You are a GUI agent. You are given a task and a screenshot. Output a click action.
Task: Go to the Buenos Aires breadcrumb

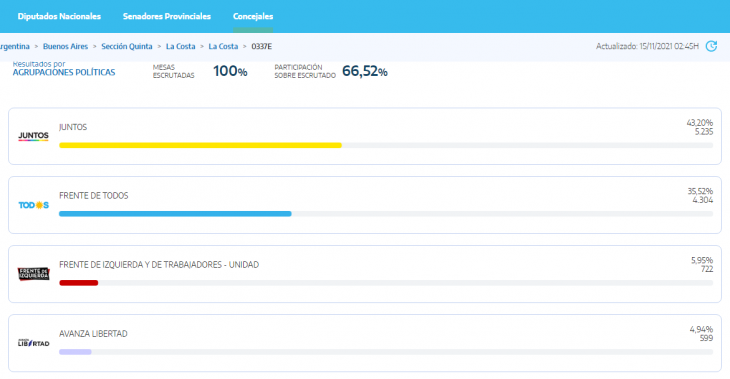click(x=65, y=47)
